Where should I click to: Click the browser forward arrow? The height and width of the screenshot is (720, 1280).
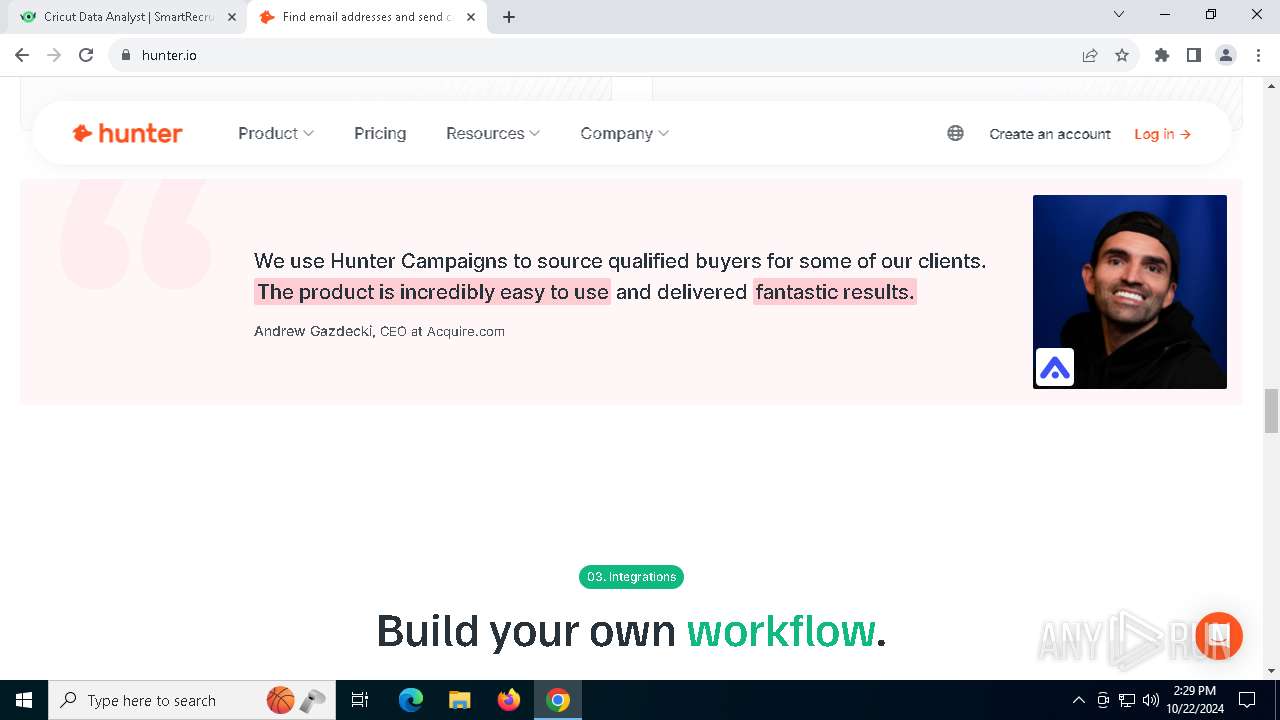tap(54, 55)
